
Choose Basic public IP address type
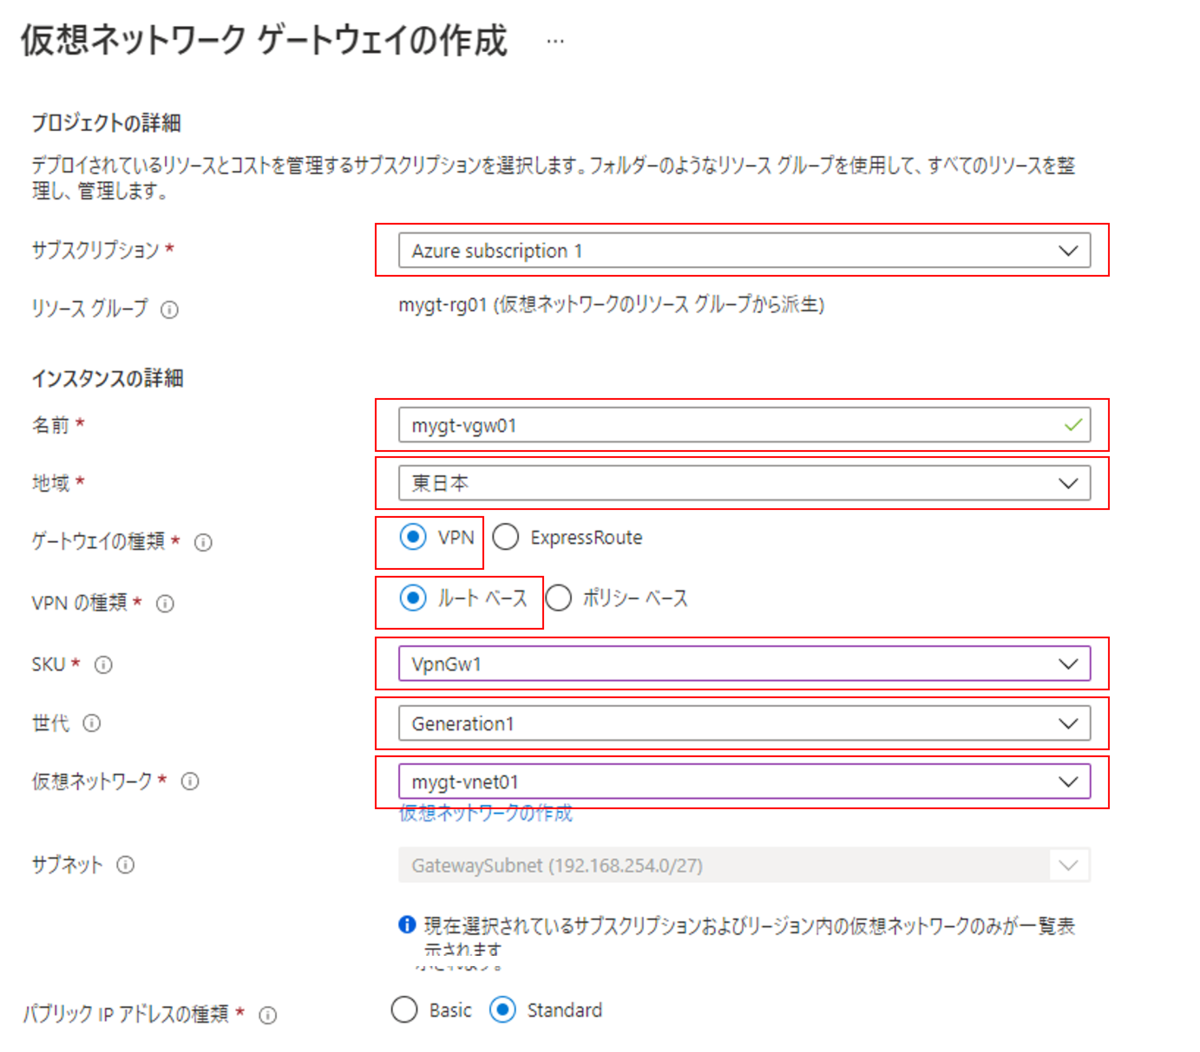click(404, 1010)
